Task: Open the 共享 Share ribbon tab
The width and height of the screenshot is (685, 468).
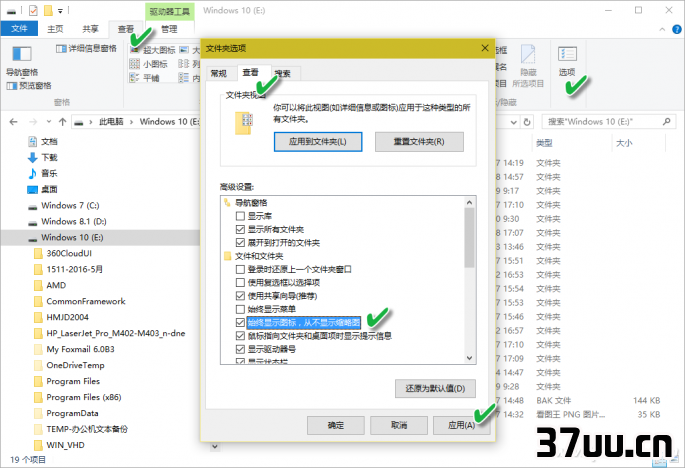Action: coord(90,29)
